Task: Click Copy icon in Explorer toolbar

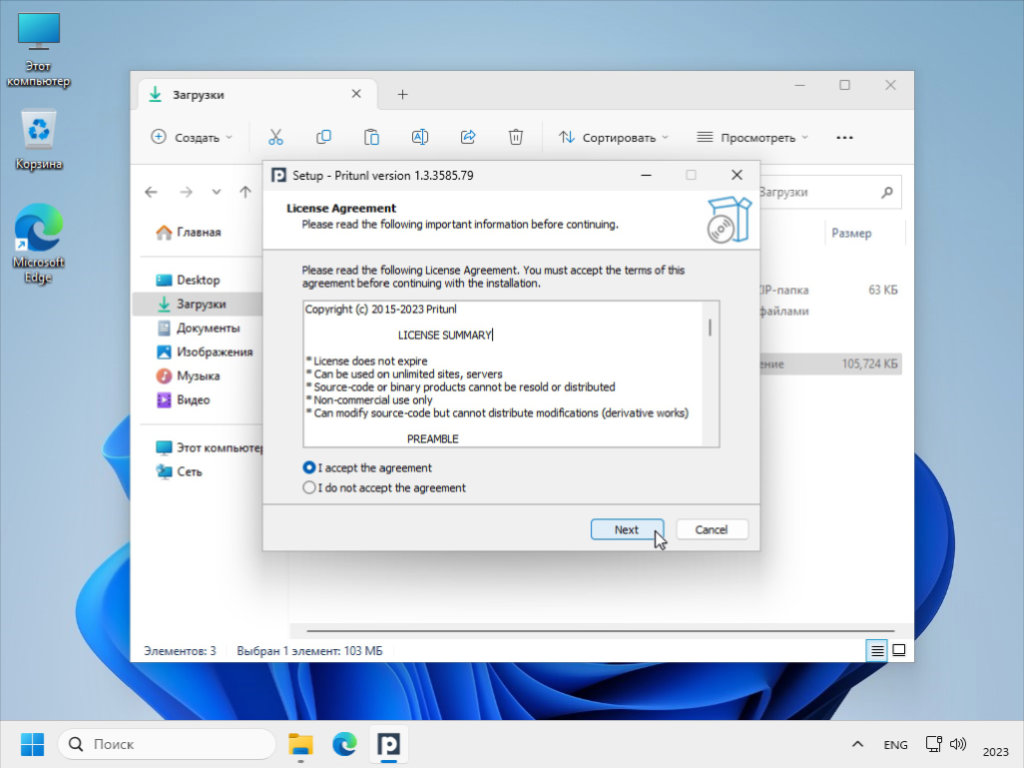Action: click(x=323, y=137)
